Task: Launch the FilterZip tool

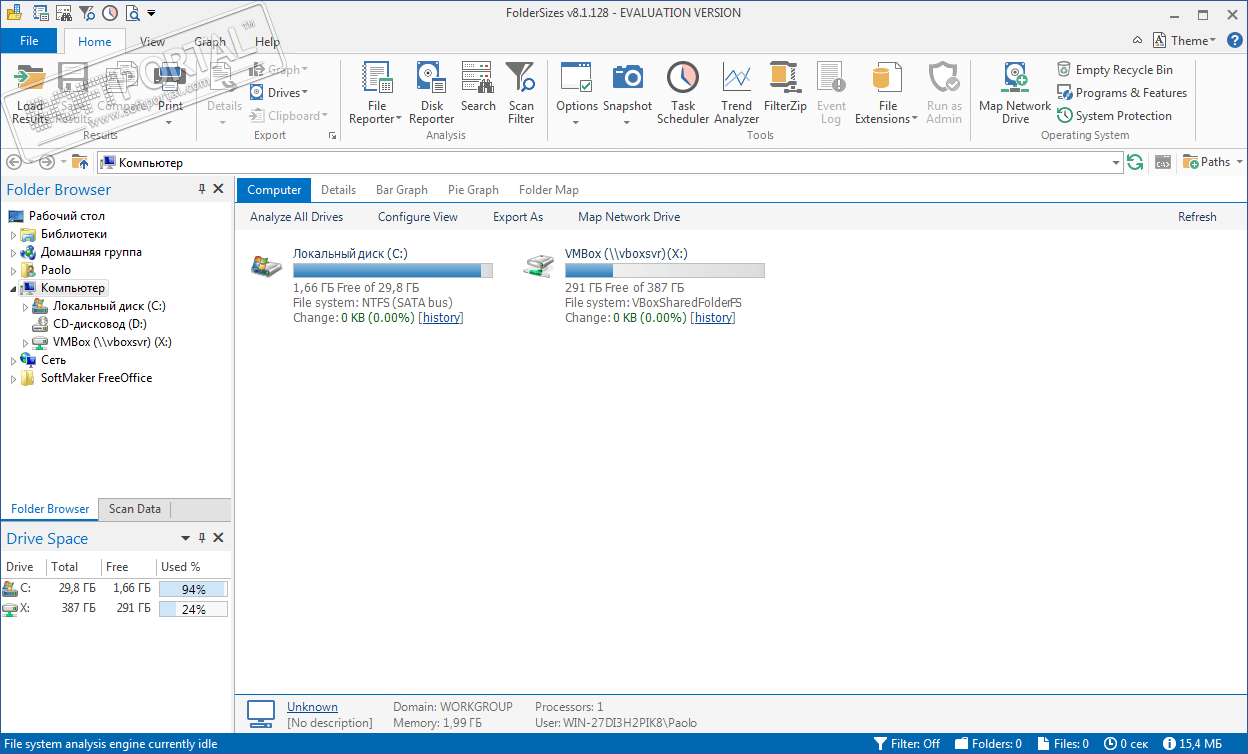Action: tap(785, 87)
